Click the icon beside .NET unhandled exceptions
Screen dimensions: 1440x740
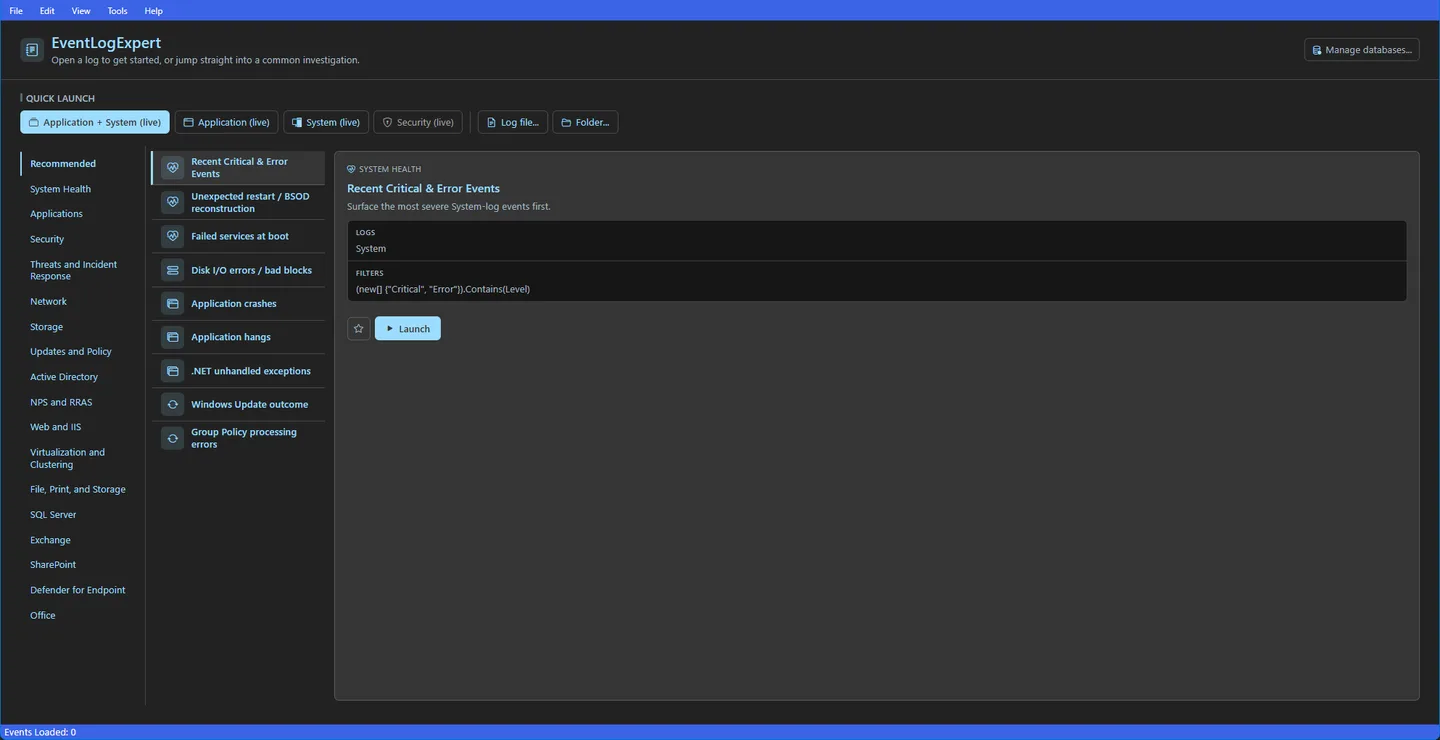[173, 371]
